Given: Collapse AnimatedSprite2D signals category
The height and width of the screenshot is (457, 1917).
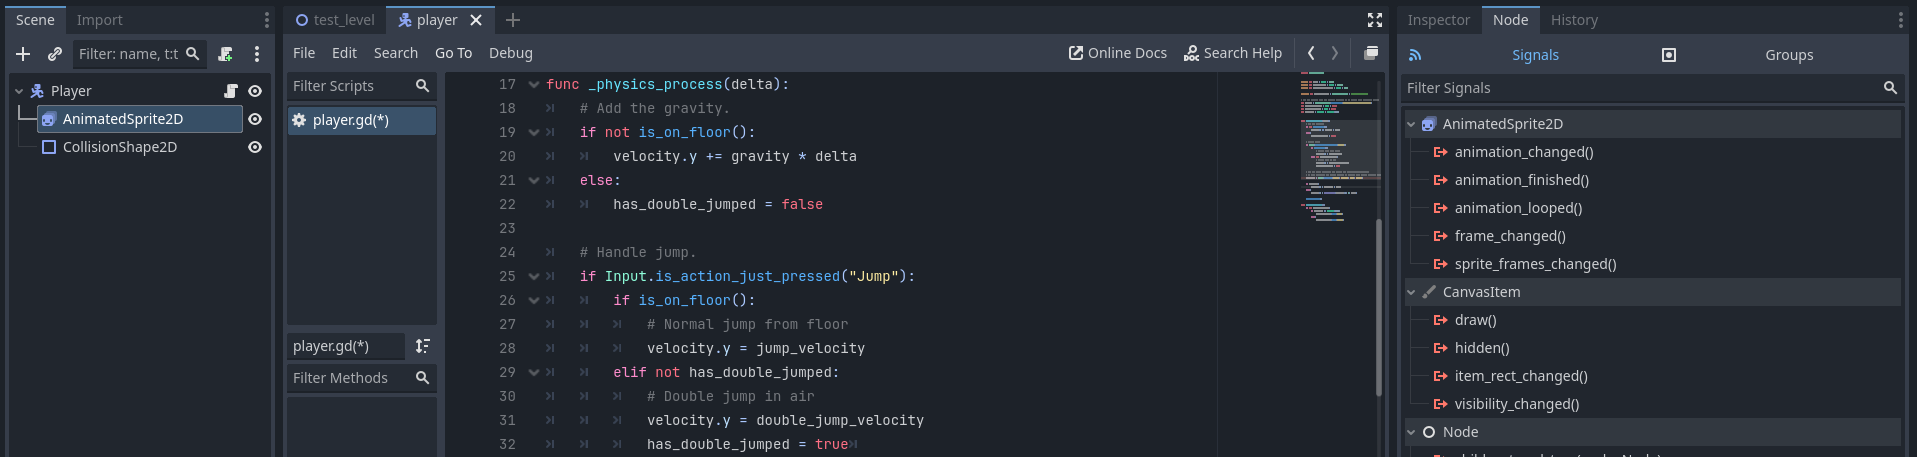Looking at the screenshot, I should click(1411, 124).
